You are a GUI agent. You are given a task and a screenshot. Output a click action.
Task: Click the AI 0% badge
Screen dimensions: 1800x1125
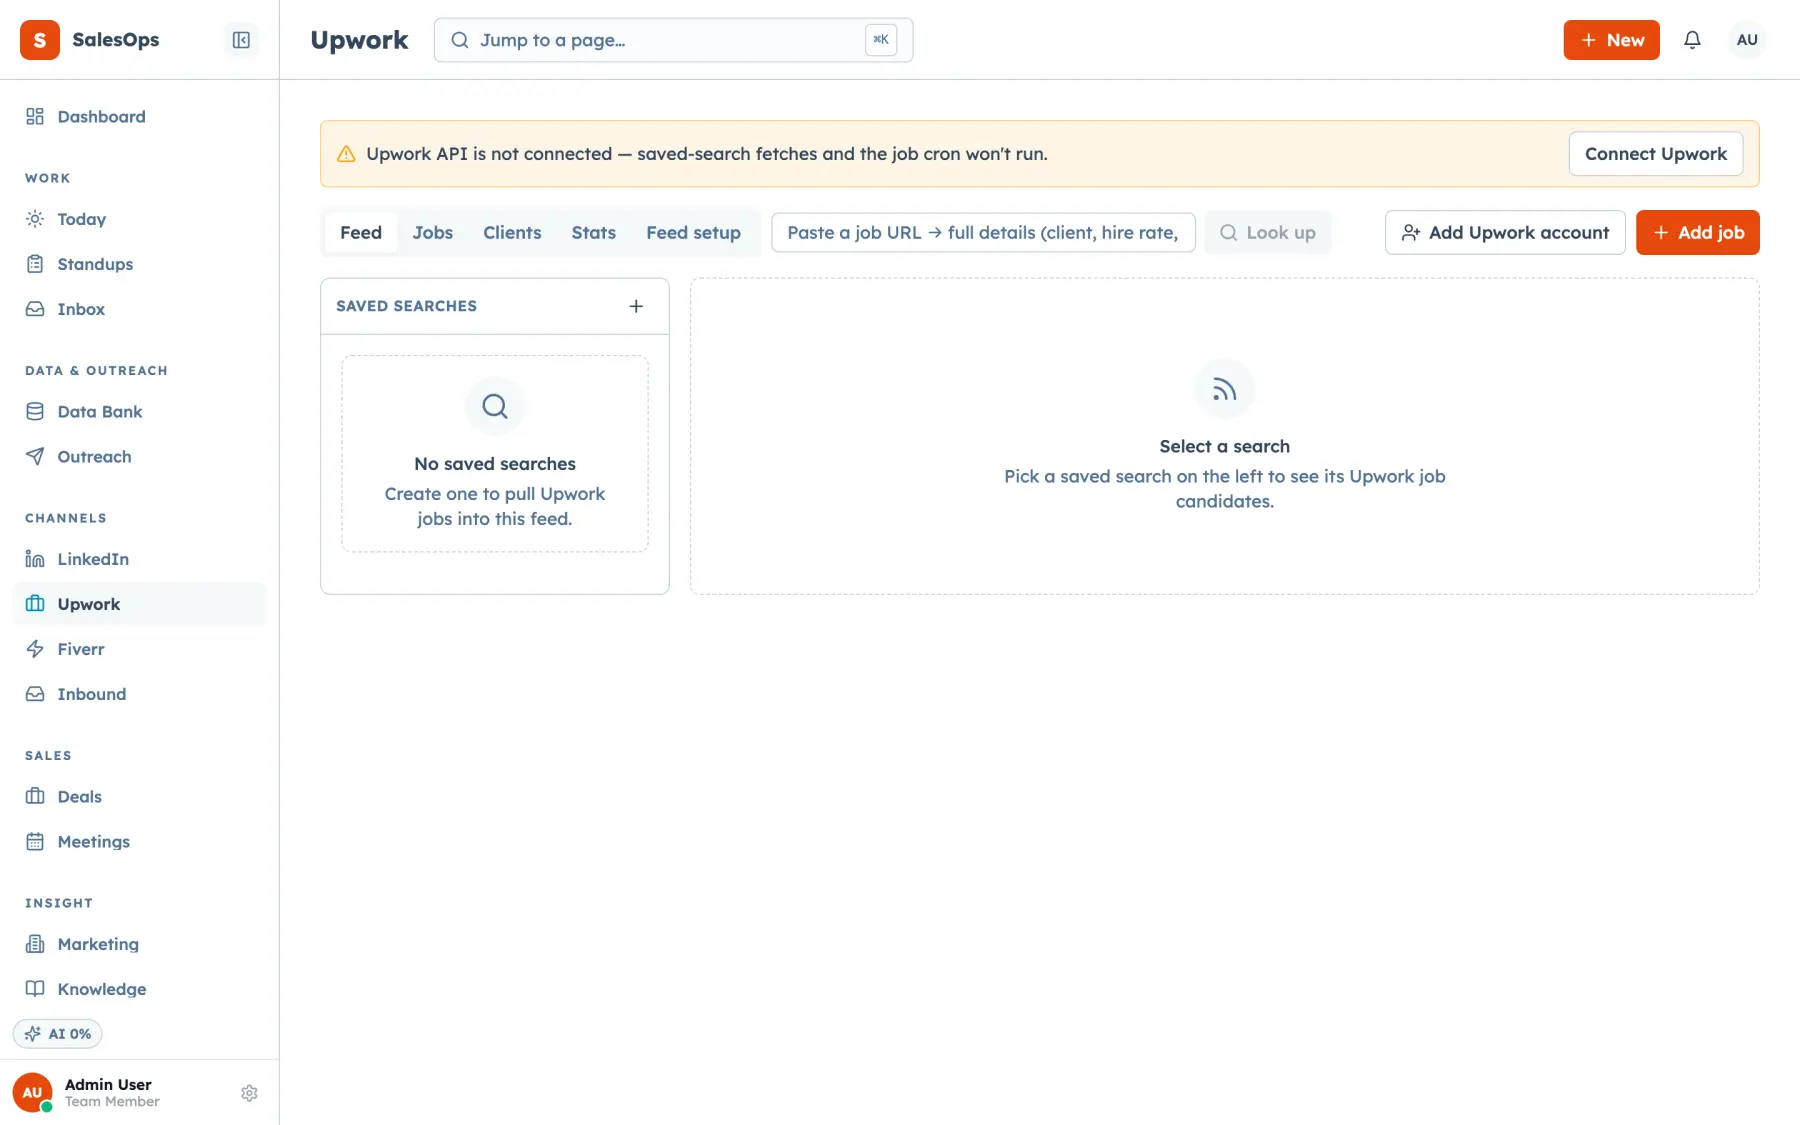(58, 1034)
